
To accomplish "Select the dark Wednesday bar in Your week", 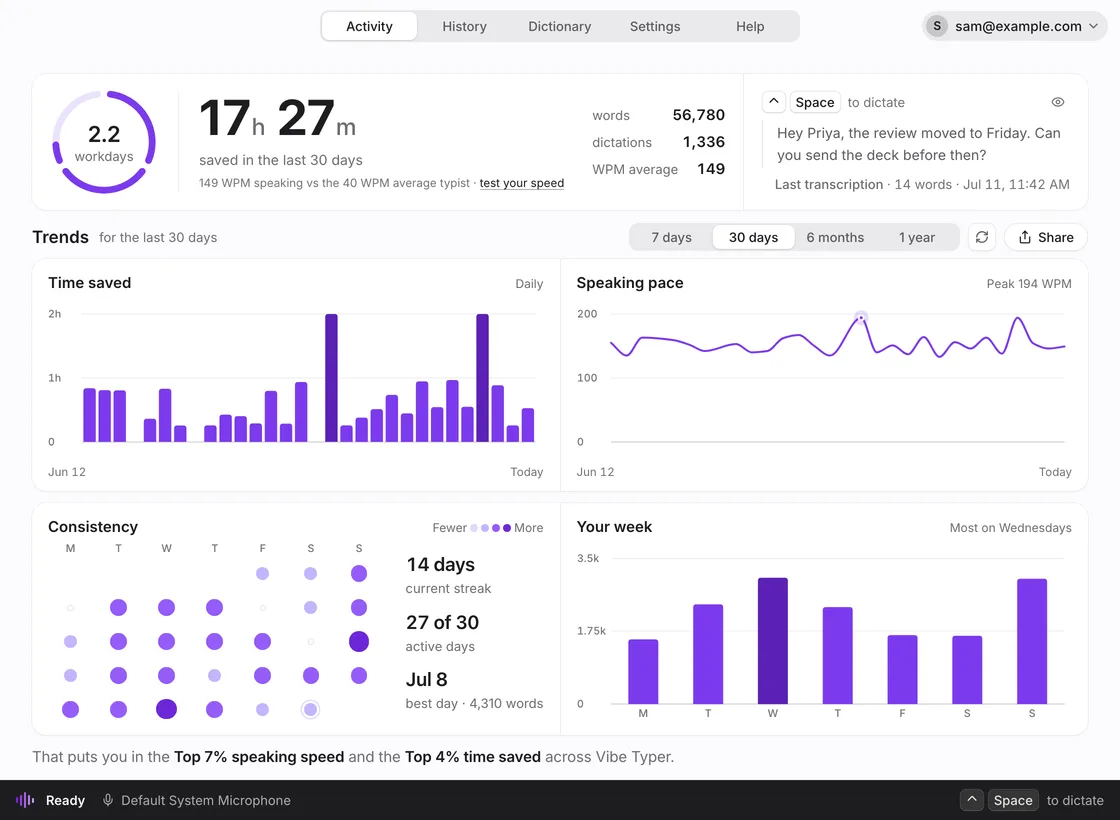I will point(772,641).
